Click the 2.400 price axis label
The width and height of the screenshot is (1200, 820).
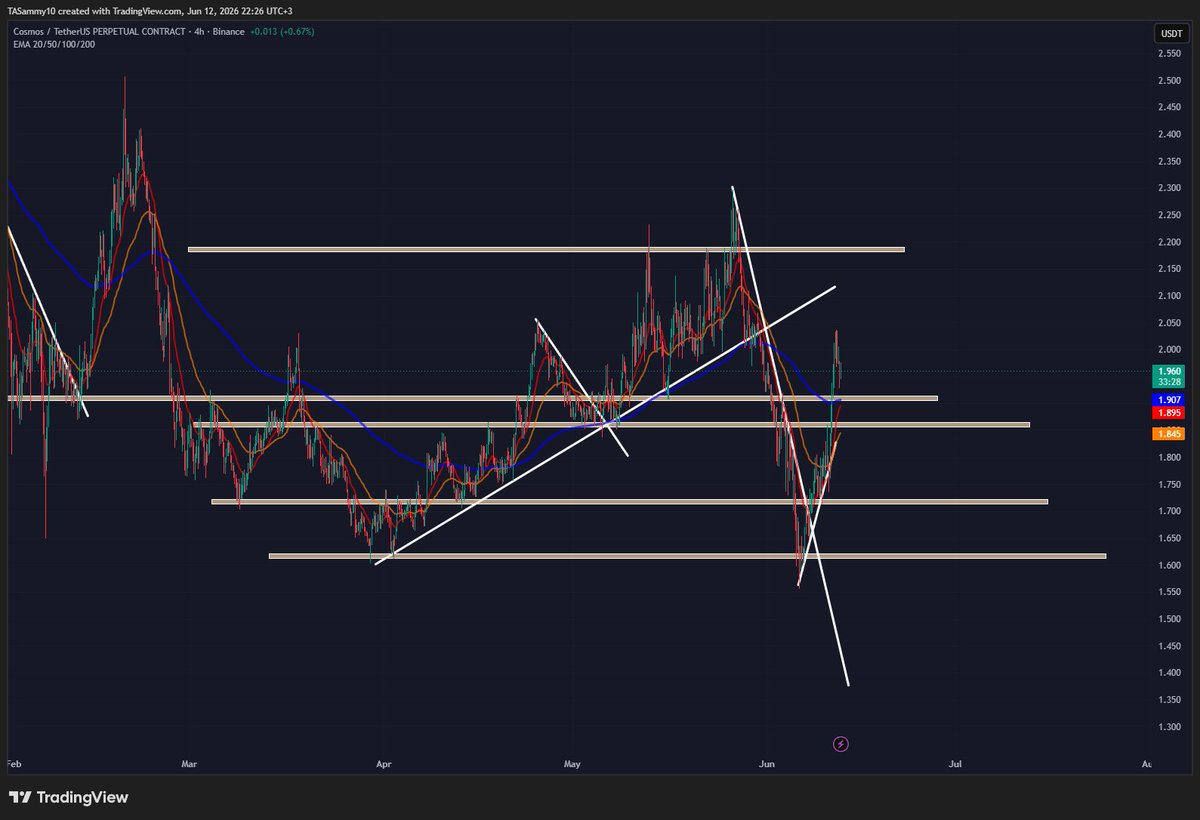point(1170,134)
